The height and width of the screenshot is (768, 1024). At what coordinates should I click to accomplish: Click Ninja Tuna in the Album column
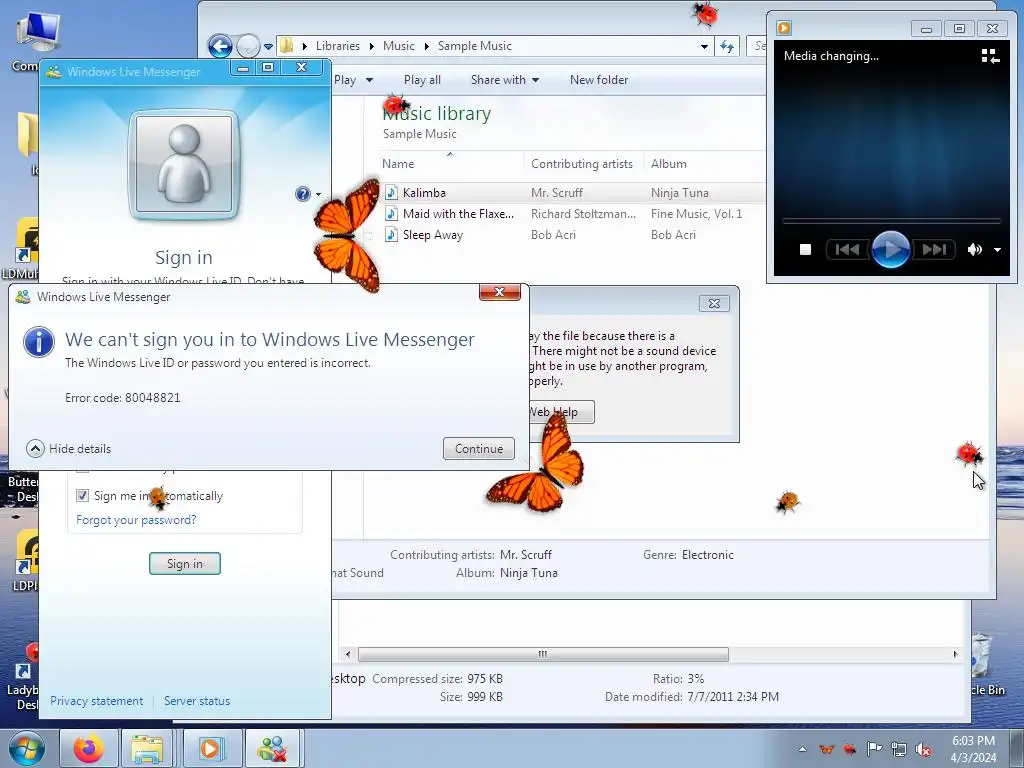coord(679,193)
